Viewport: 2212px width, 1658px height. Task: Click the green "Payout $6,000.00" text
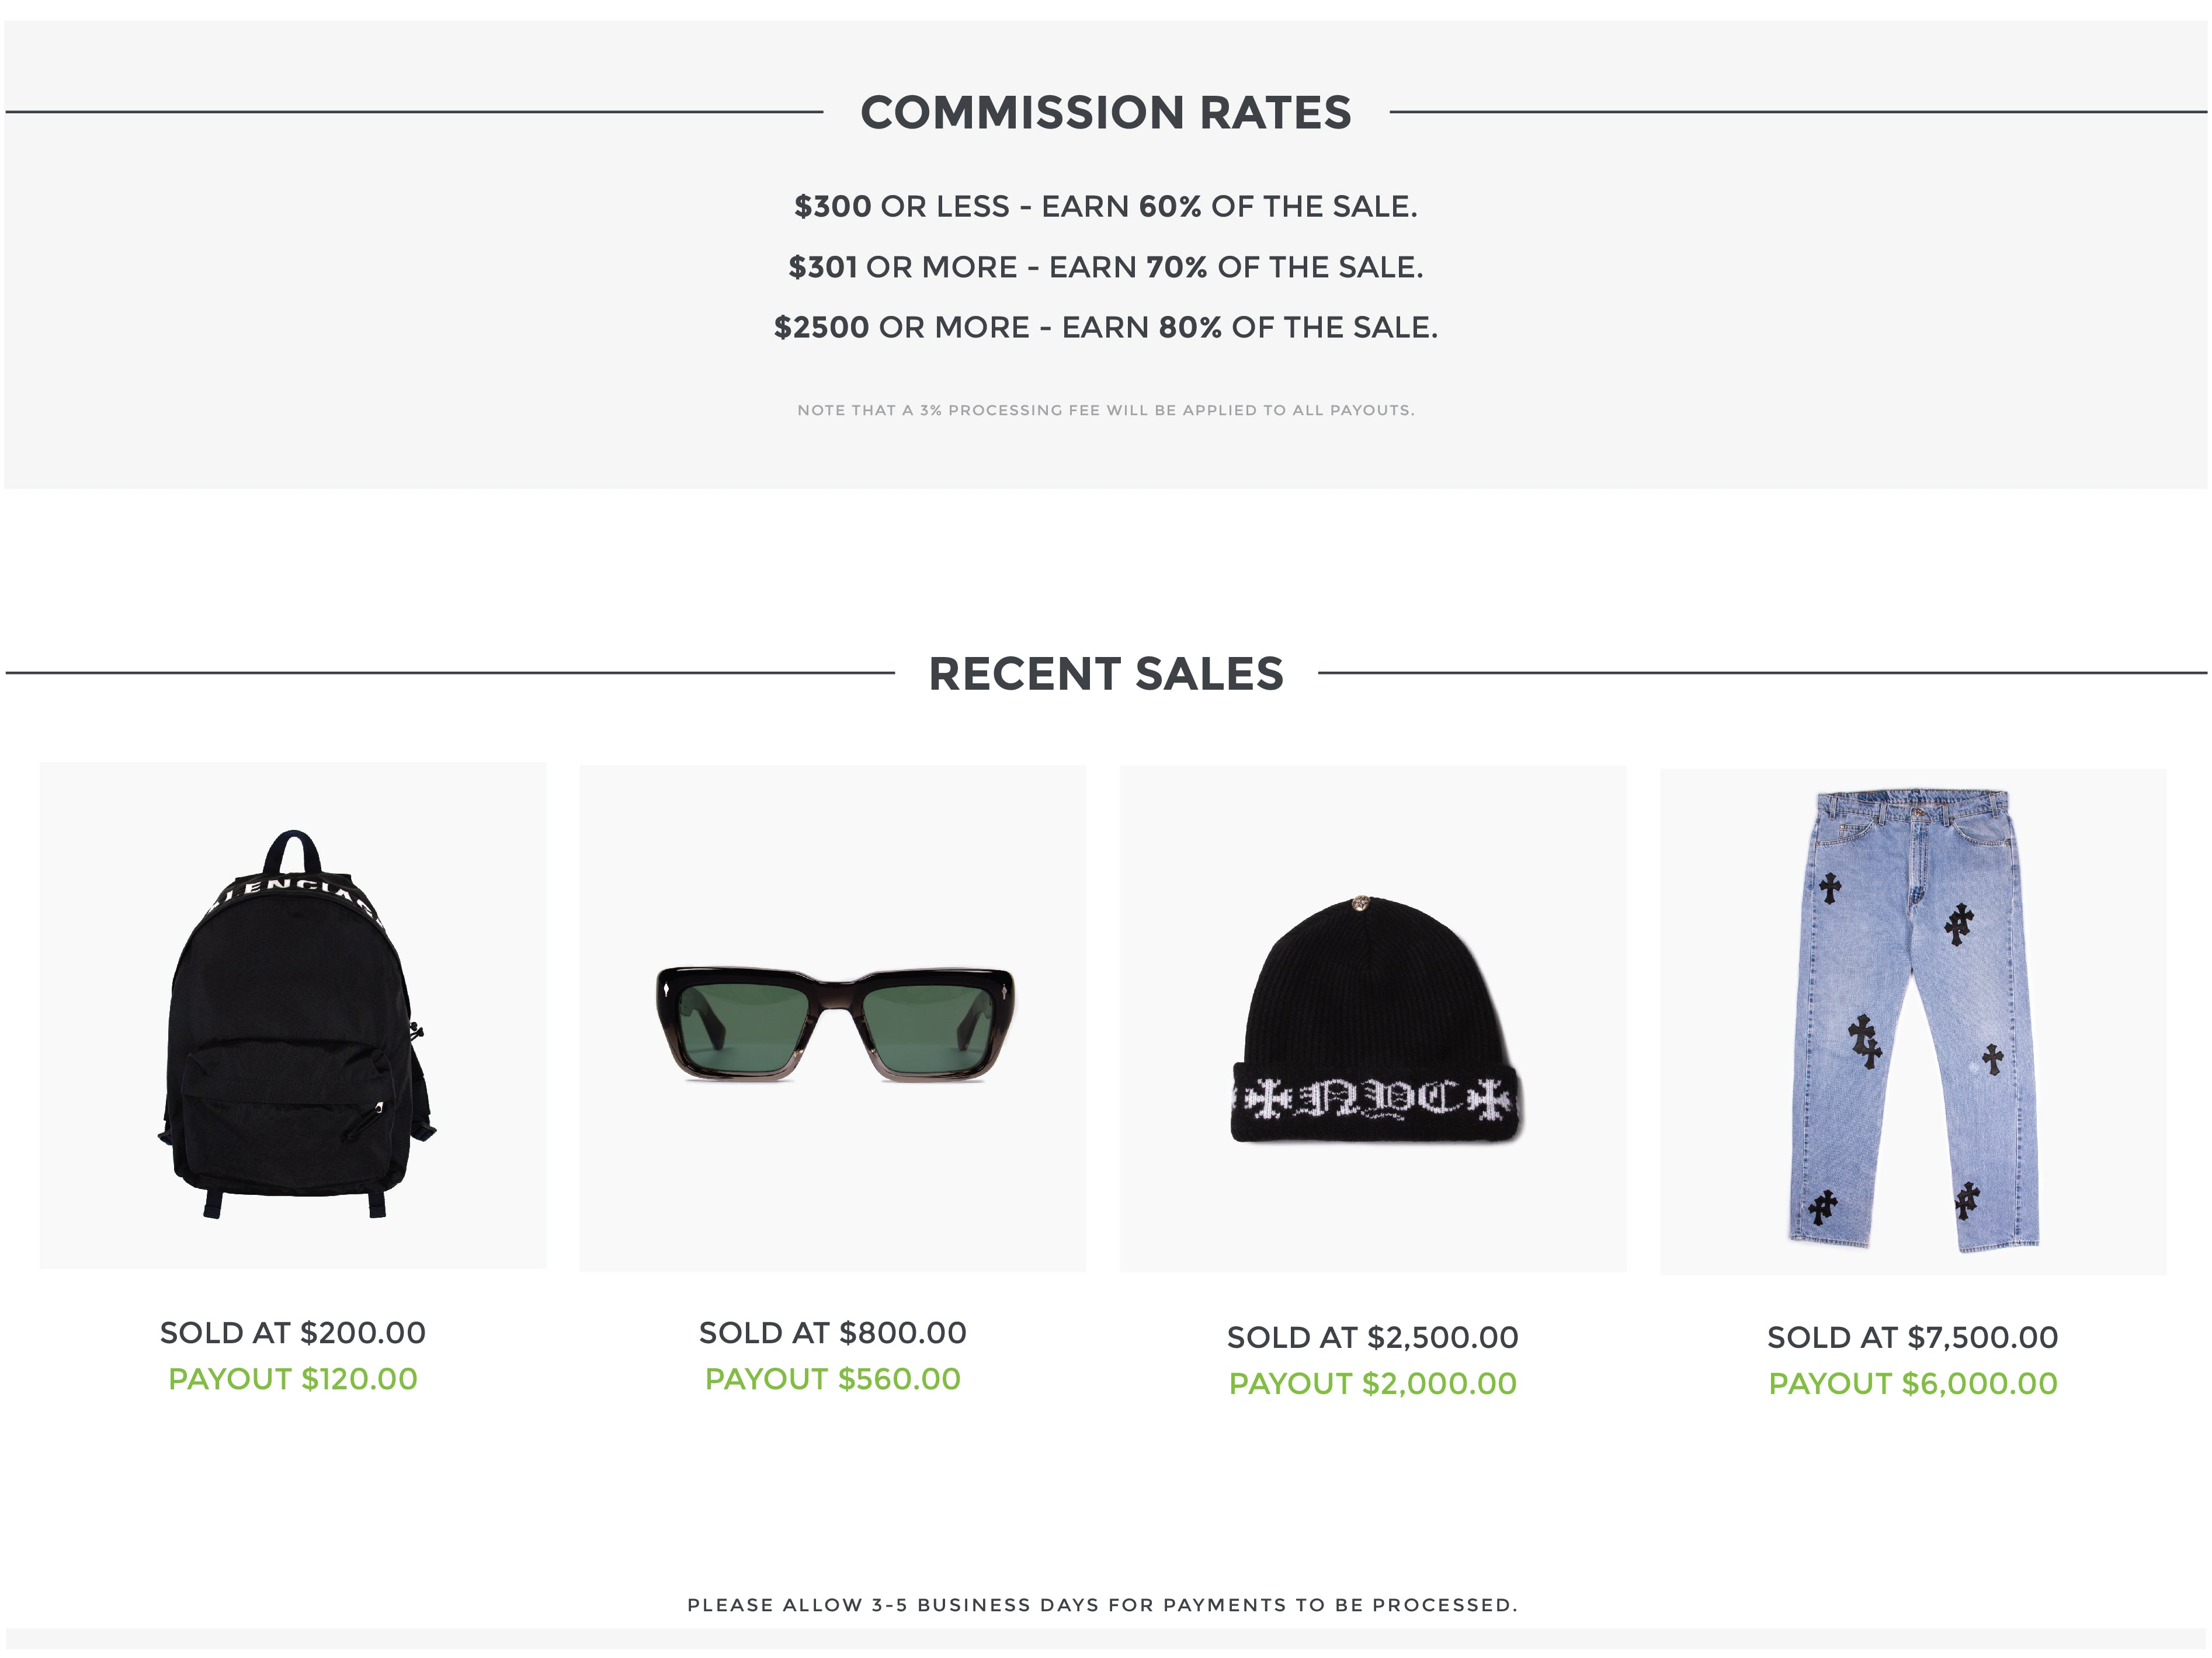tap(1912, 1384)
